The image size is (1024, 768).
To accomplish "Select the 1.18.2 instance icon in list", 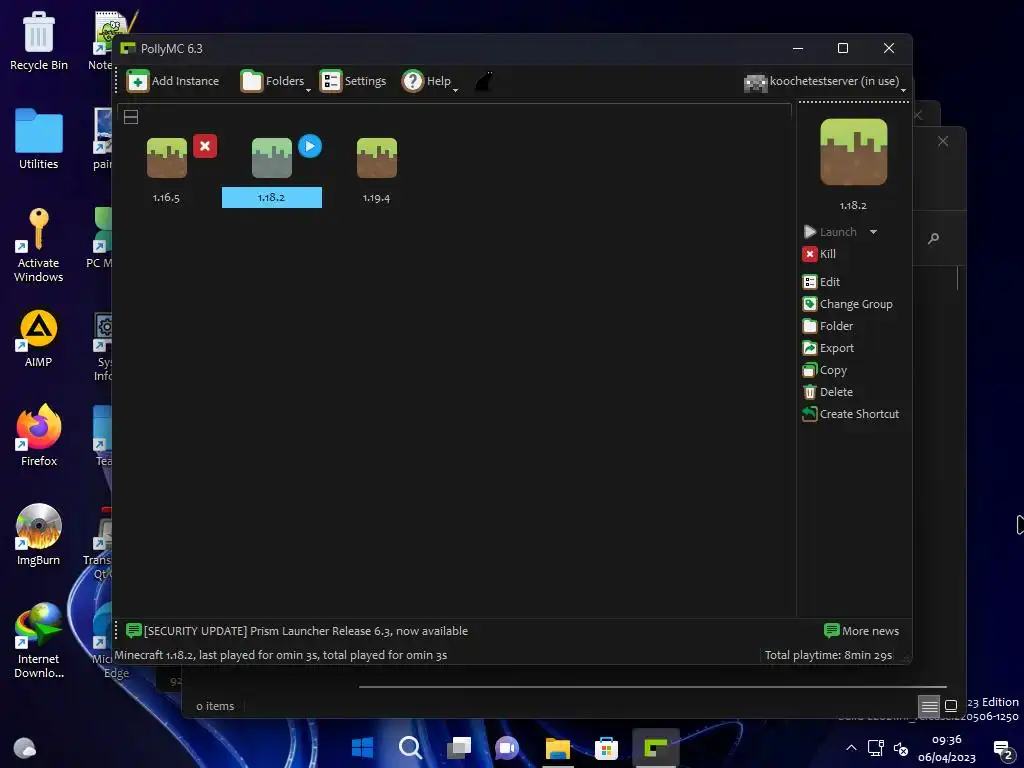I will [272, 158].
